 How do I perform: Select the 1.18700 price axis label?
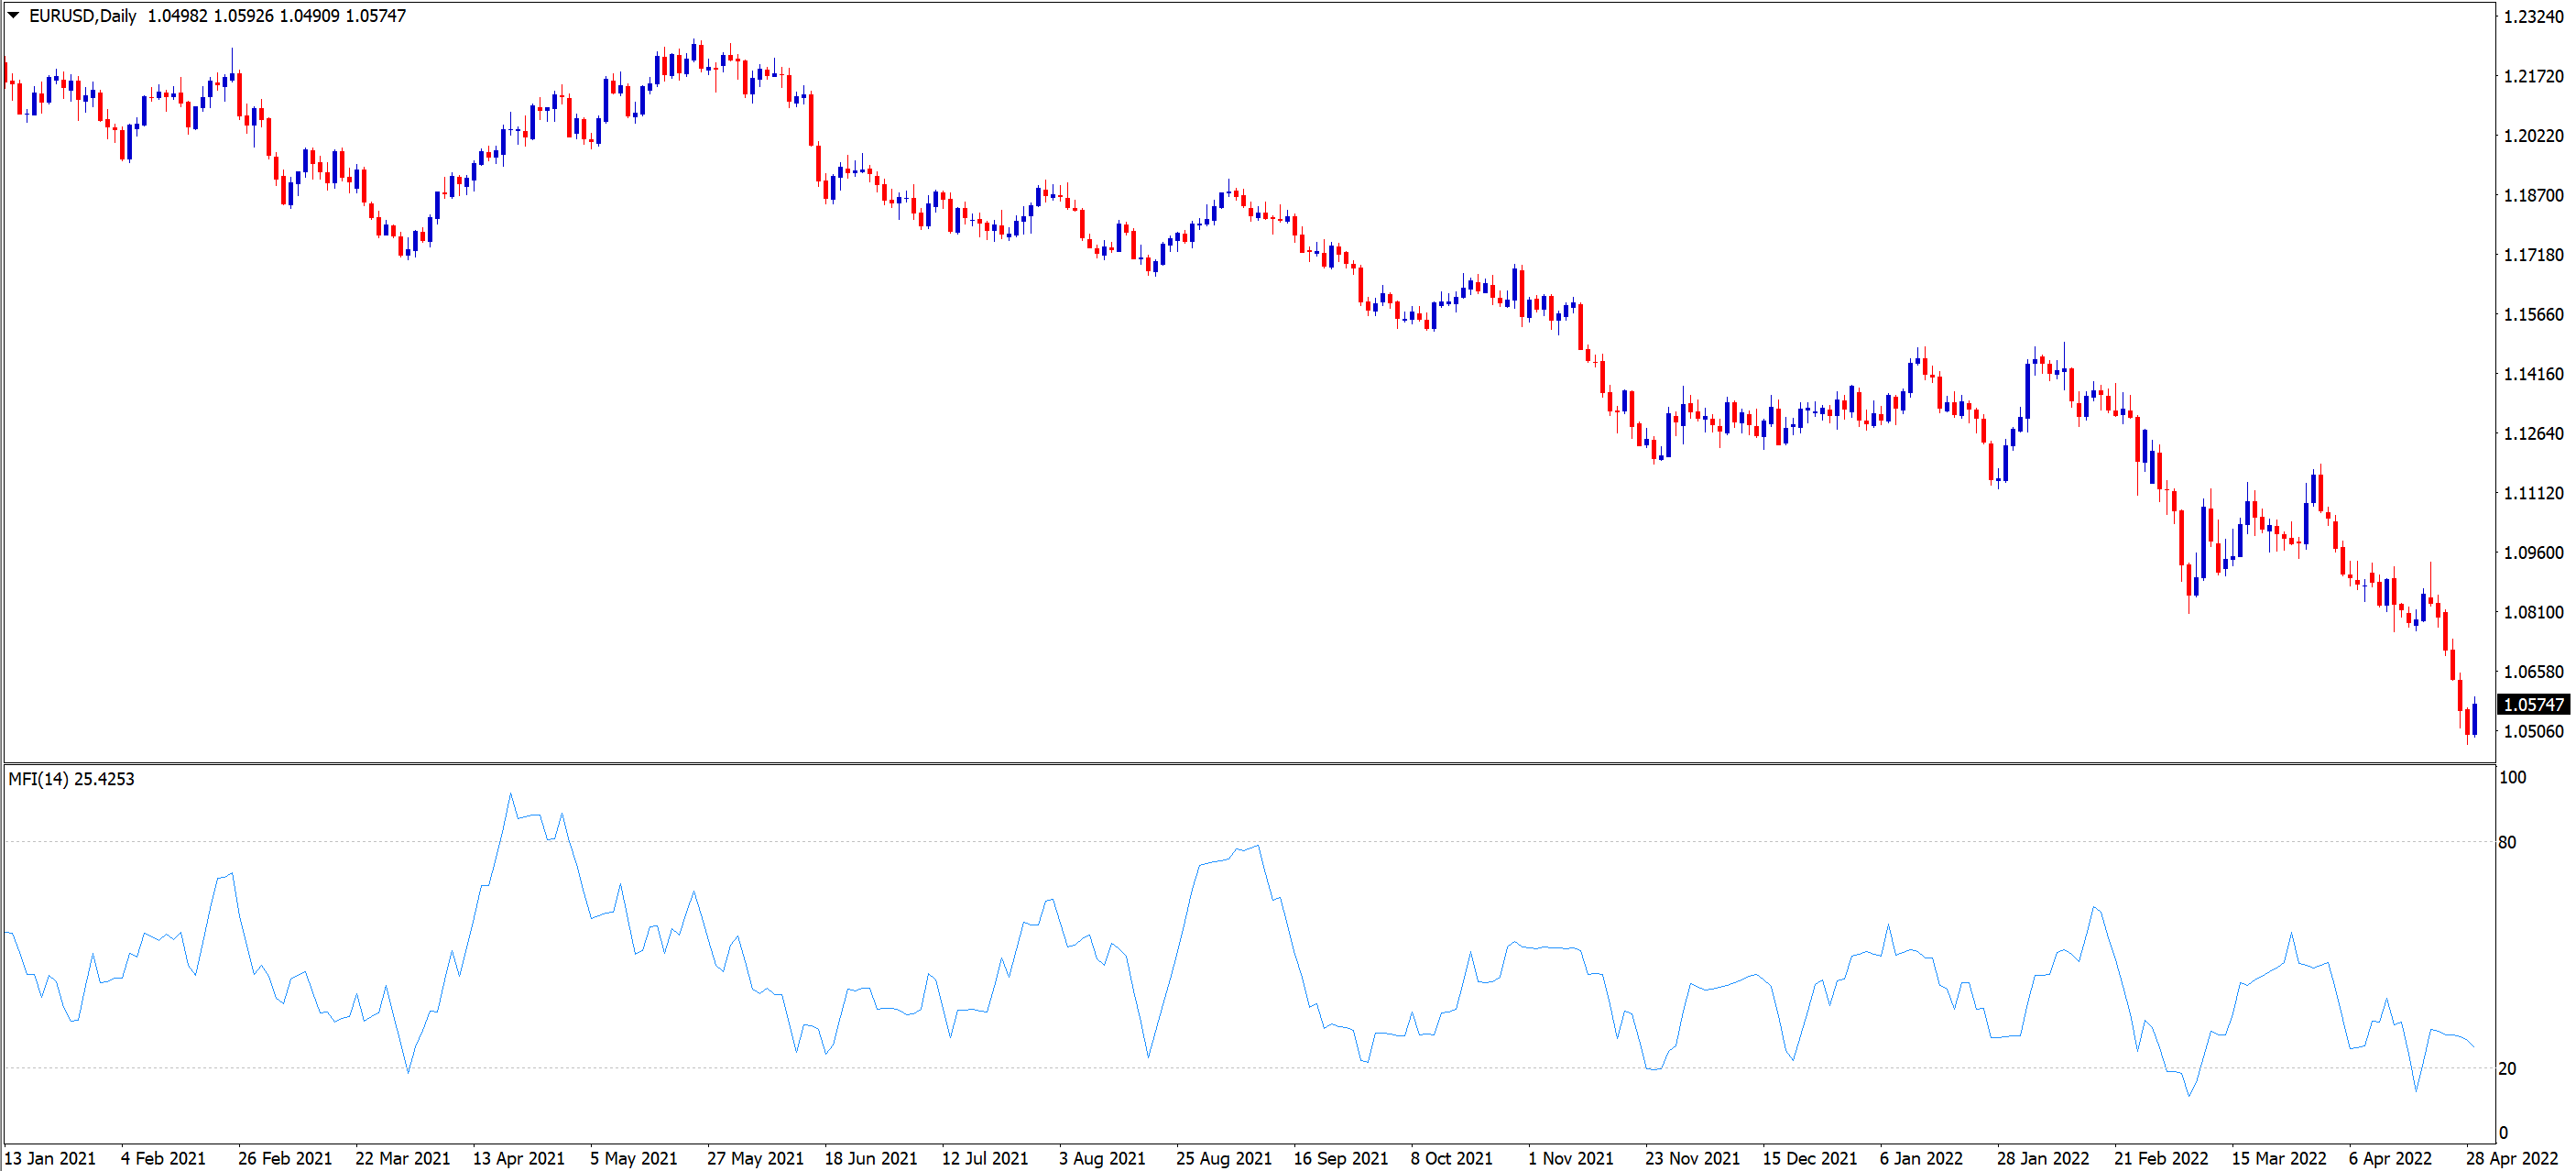point(2533,195)
